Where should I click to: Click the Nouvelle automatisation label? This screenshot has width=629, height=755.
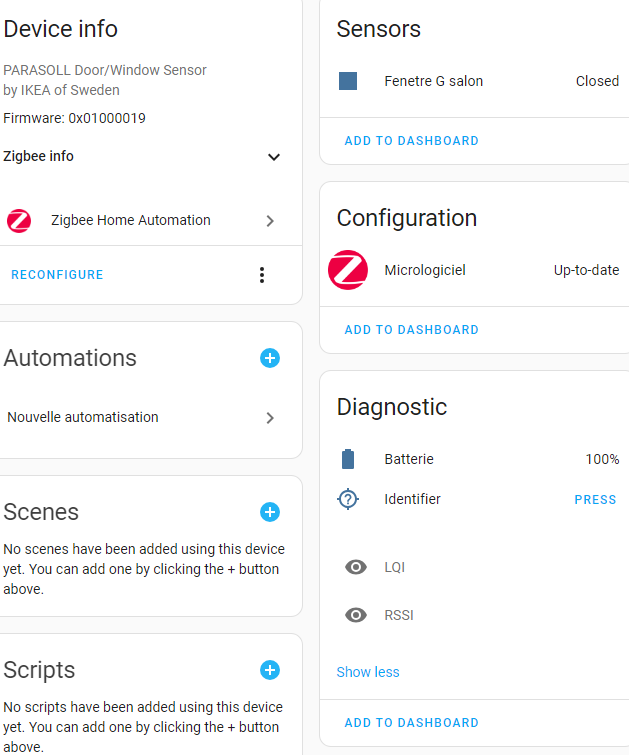82,417
